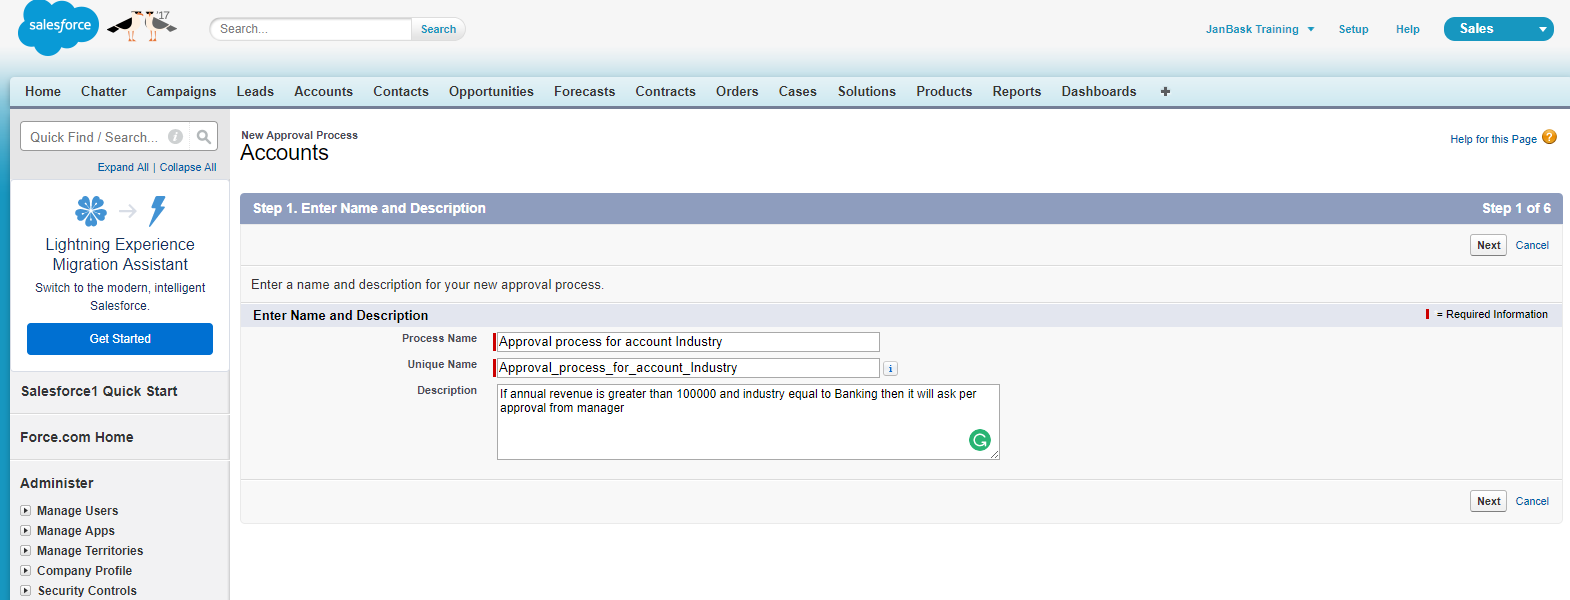
Task: Click the Salesforce cloud logo
Action: click(x=59, y=27)
